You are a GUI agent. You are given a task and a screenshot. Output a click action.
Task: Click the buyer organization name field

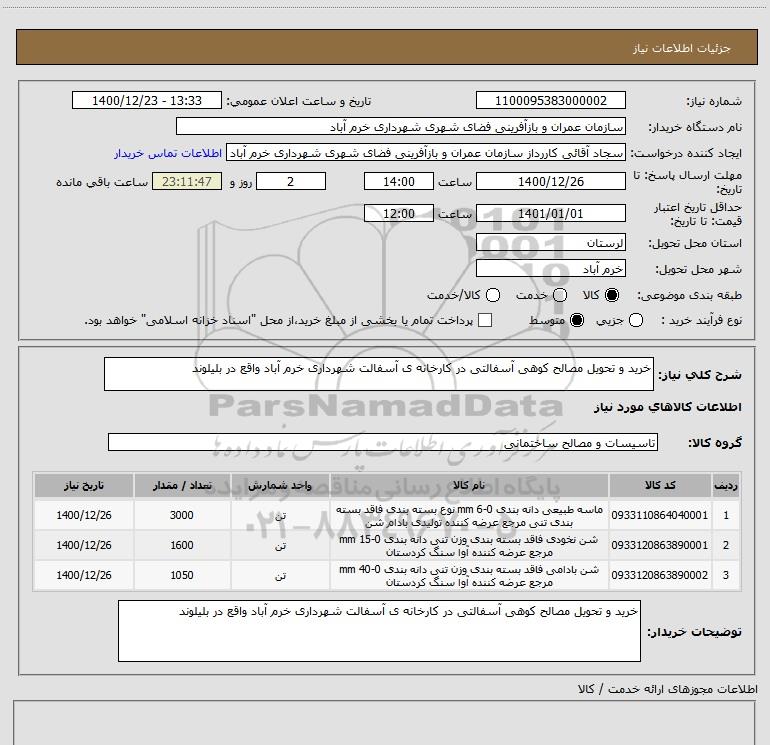(x=401, y=126)
